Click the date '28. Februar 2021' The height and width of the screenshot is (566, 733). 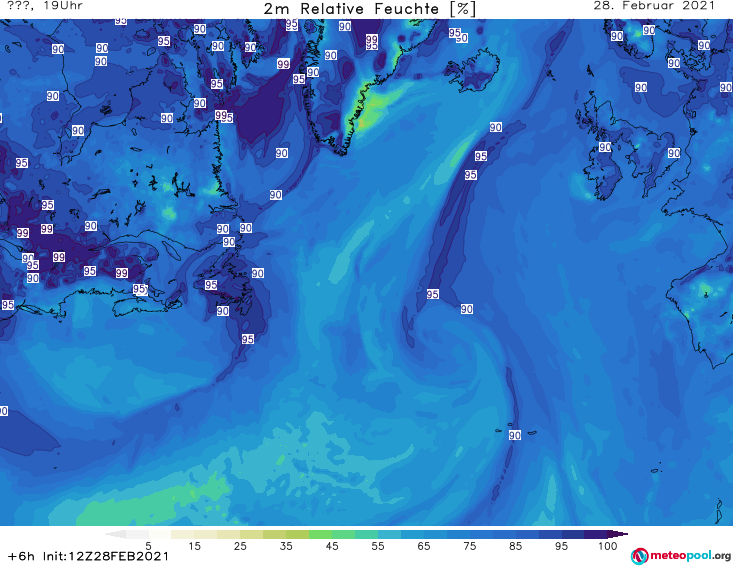(x=654, y=6)
